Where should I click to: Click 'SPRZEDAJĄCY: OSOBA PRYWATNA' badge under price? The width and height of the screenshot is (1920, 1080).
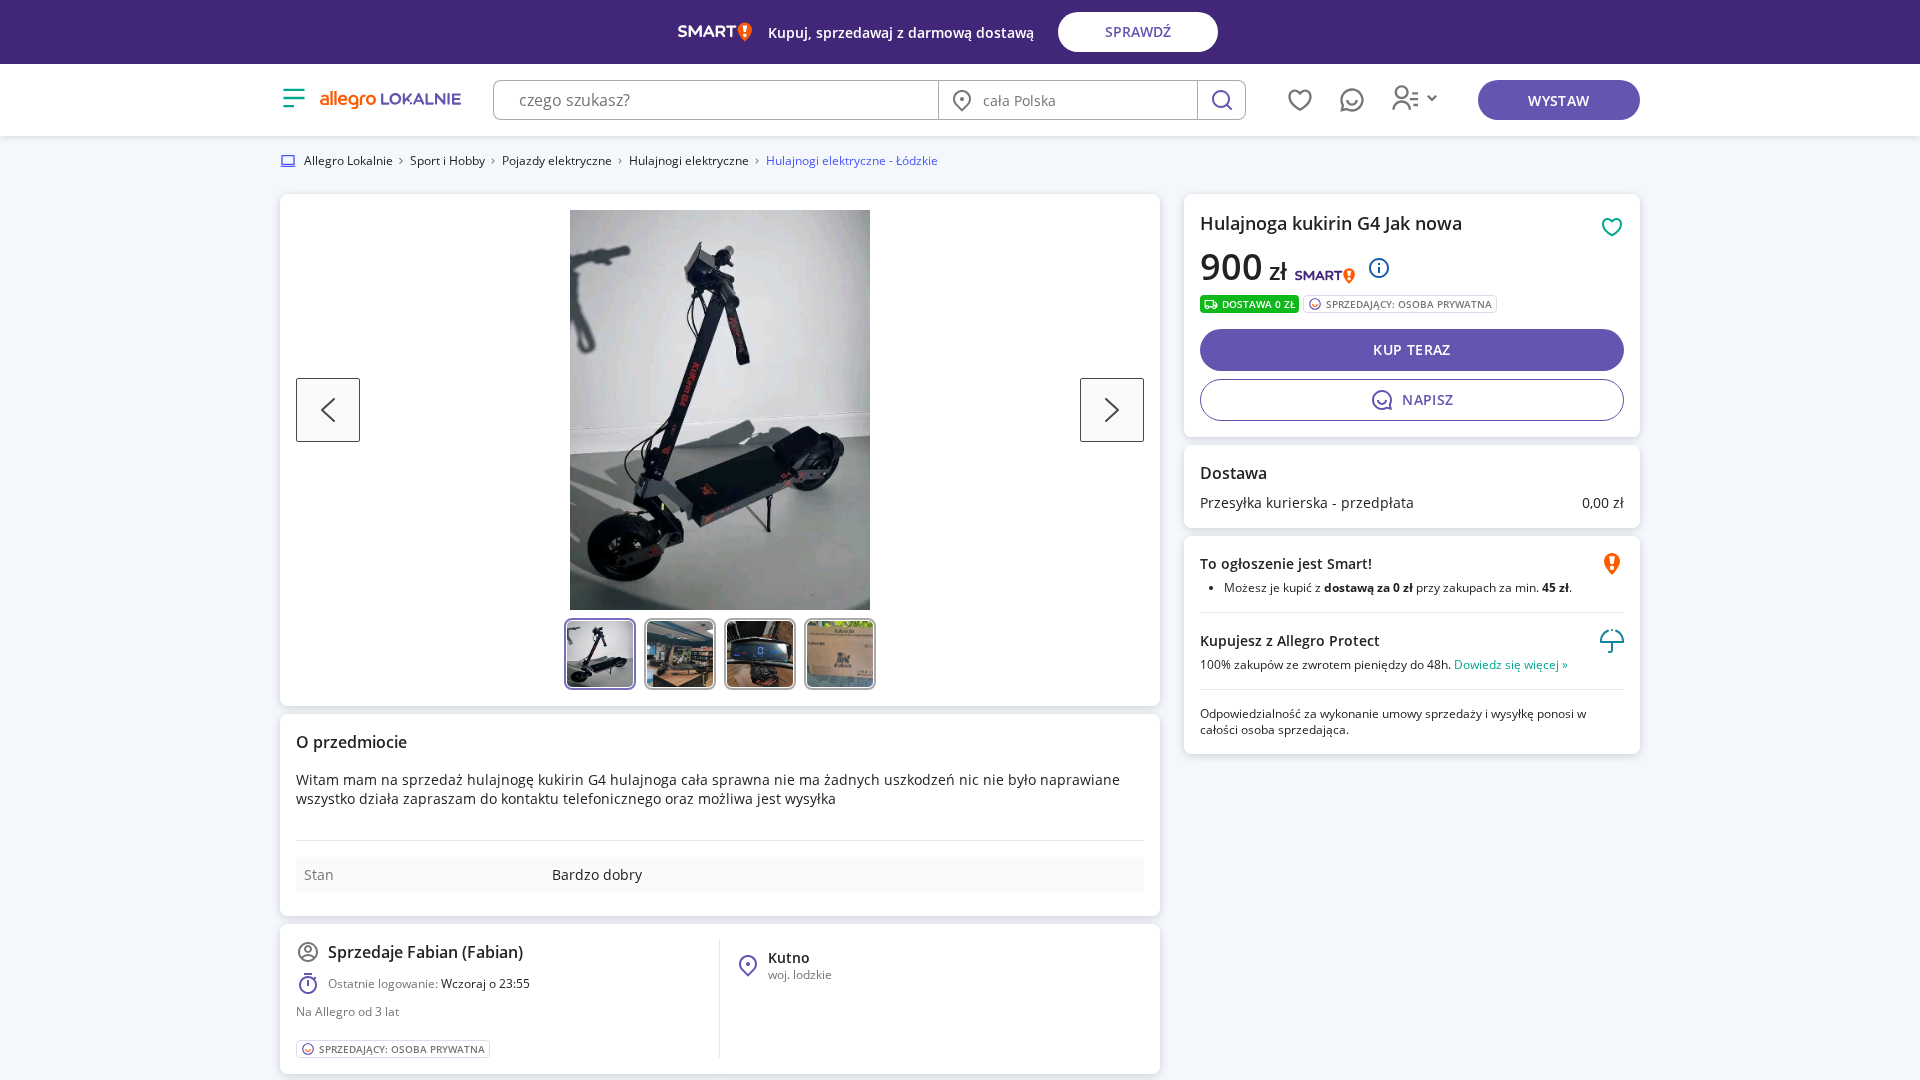(x=1399, y=304)
